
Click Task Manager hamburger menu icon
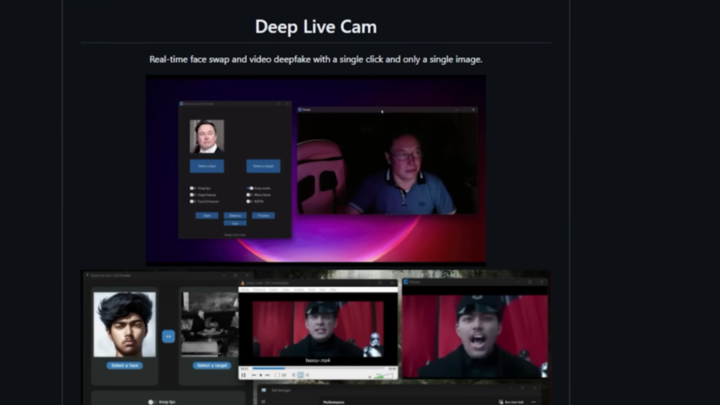263,402
